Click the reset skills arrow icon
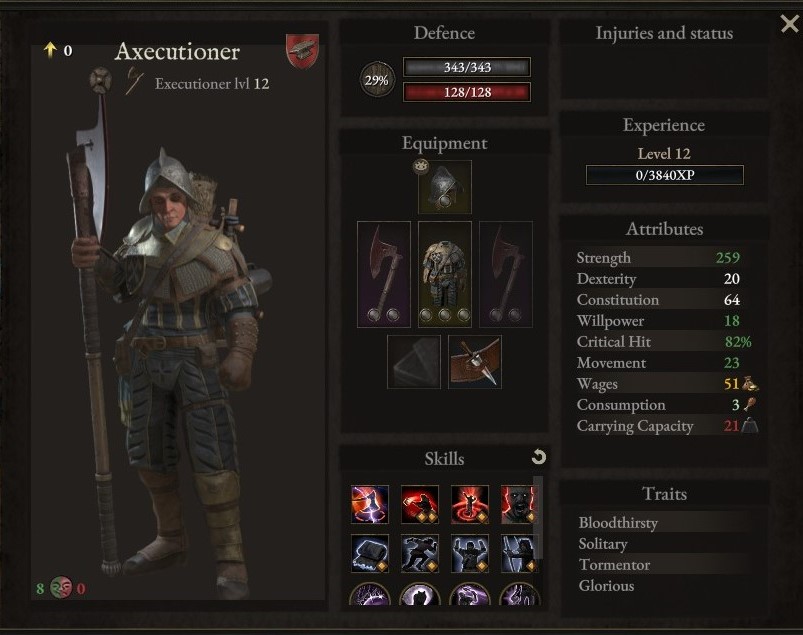The image size is (803, 635). [539, 457]
